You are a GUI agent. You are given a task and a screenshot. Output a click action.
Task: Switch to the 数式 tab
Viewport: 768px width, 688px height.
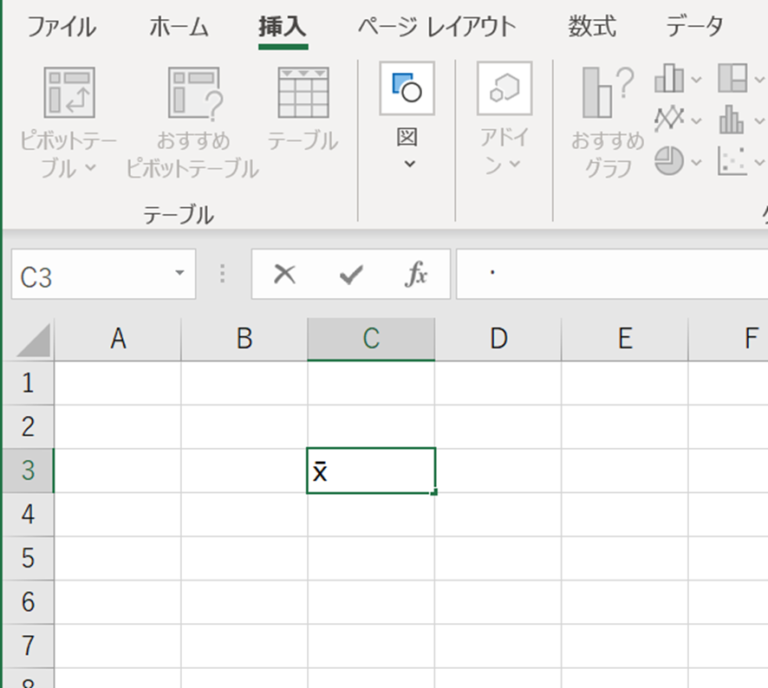(592, 27)
